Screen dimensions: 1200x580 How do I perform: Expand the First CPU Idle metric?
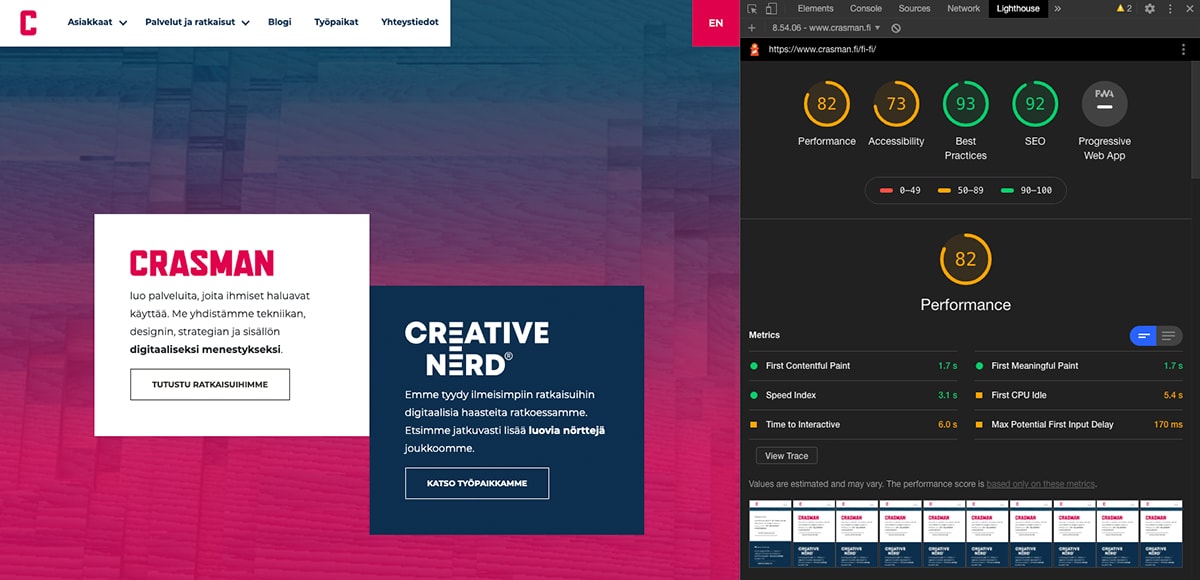click(1079, 395)
